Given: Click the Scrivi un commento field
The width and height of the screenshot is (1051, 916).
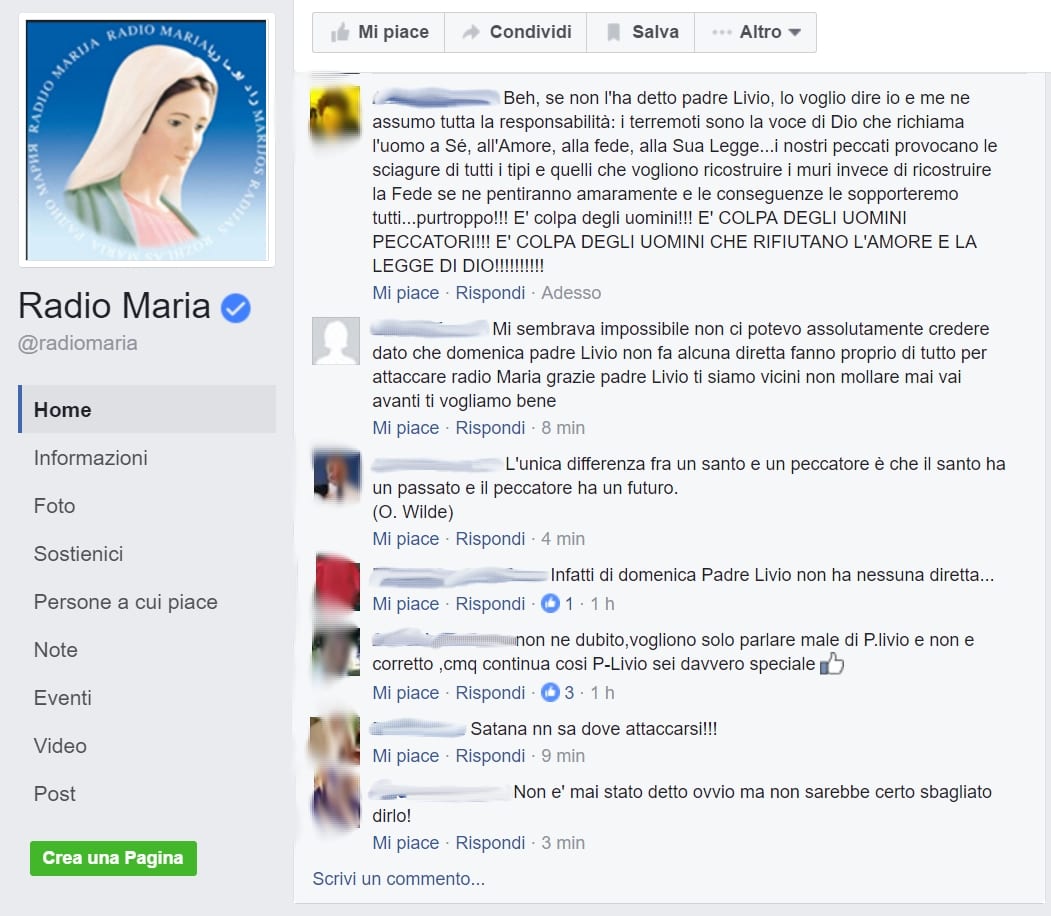Looking at the screenshot, I should tap(399, 878).
